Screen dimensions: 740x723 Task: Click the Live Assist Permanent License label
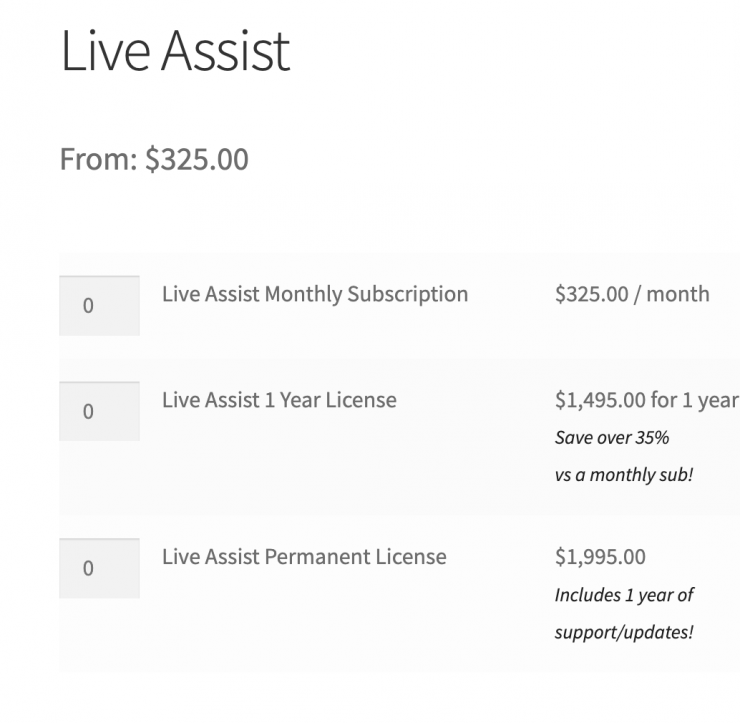[x=304, y=556]
